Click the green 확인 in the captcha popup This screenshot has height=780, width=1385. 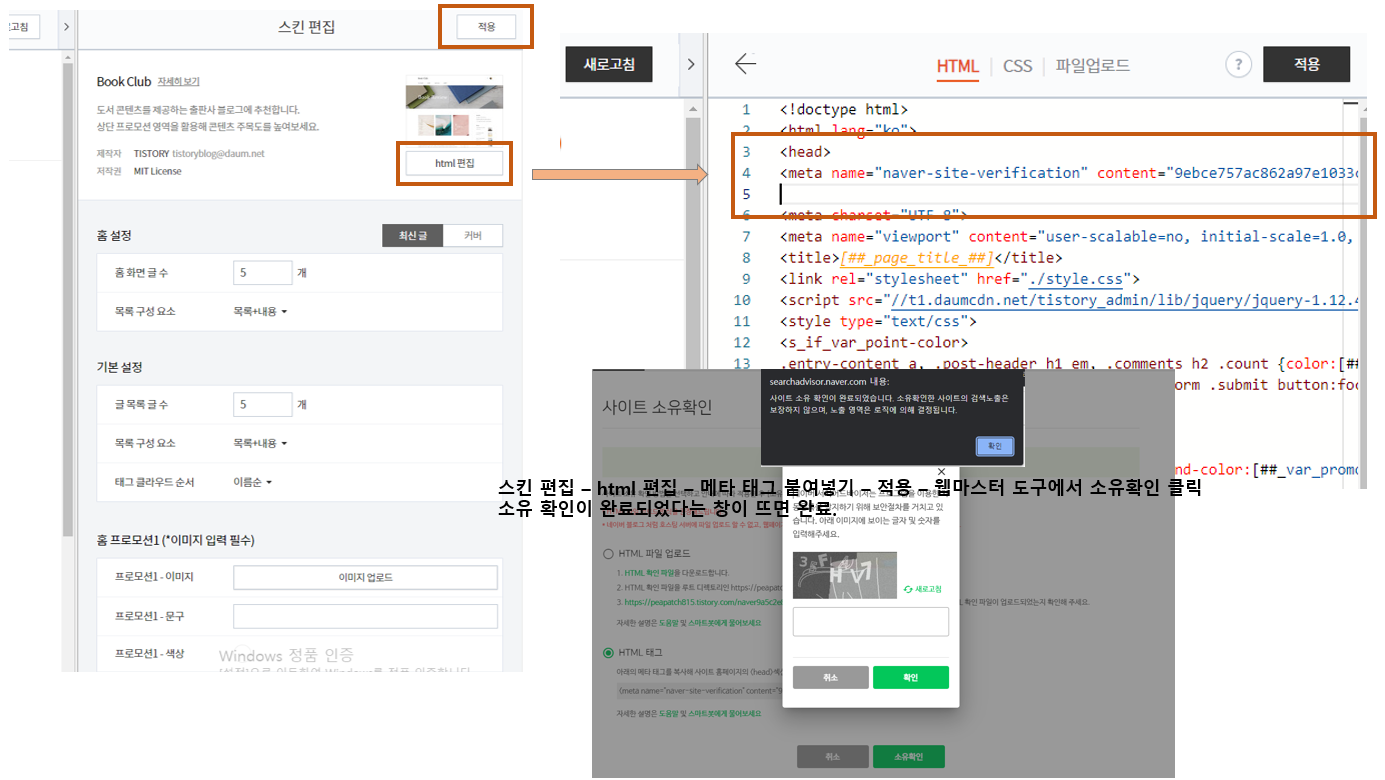click(x=910, y=677)
